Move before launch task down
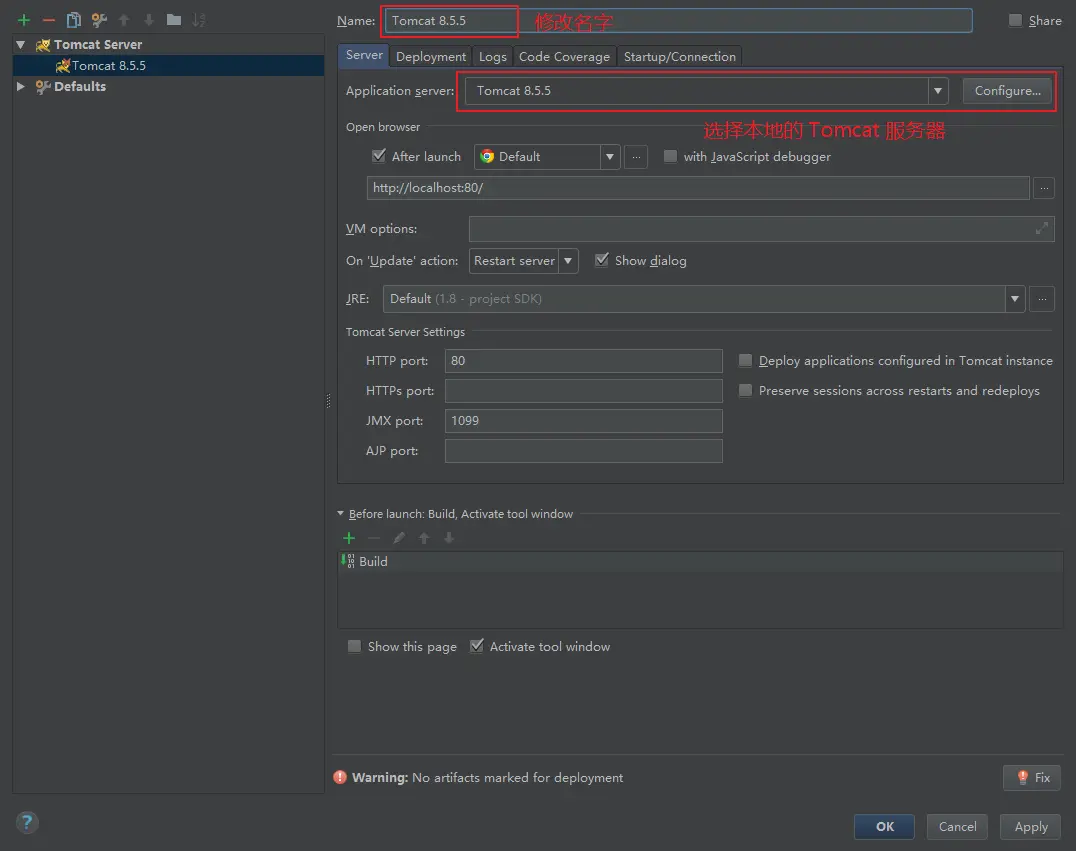The image size is (1076, 851). (x=449, y=538)
